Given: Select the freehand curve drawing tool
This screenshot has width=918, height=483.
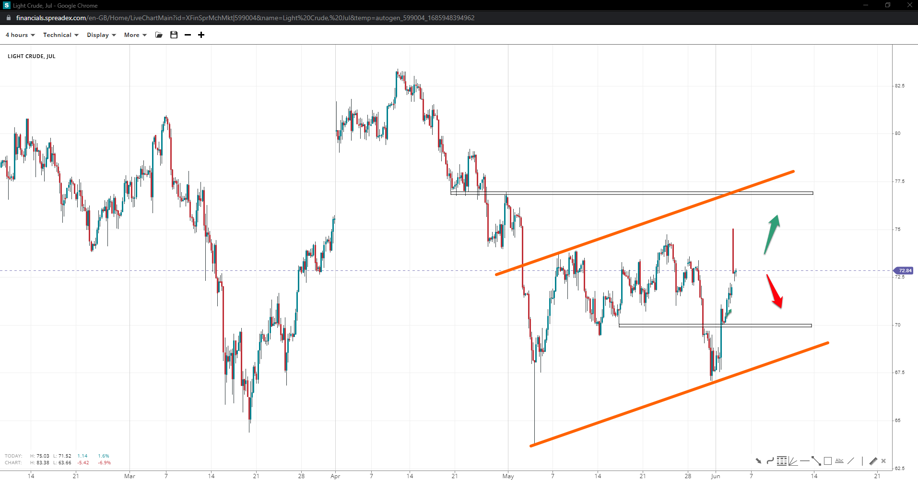Looking at the screenshot, I should [x=770, y=461].
